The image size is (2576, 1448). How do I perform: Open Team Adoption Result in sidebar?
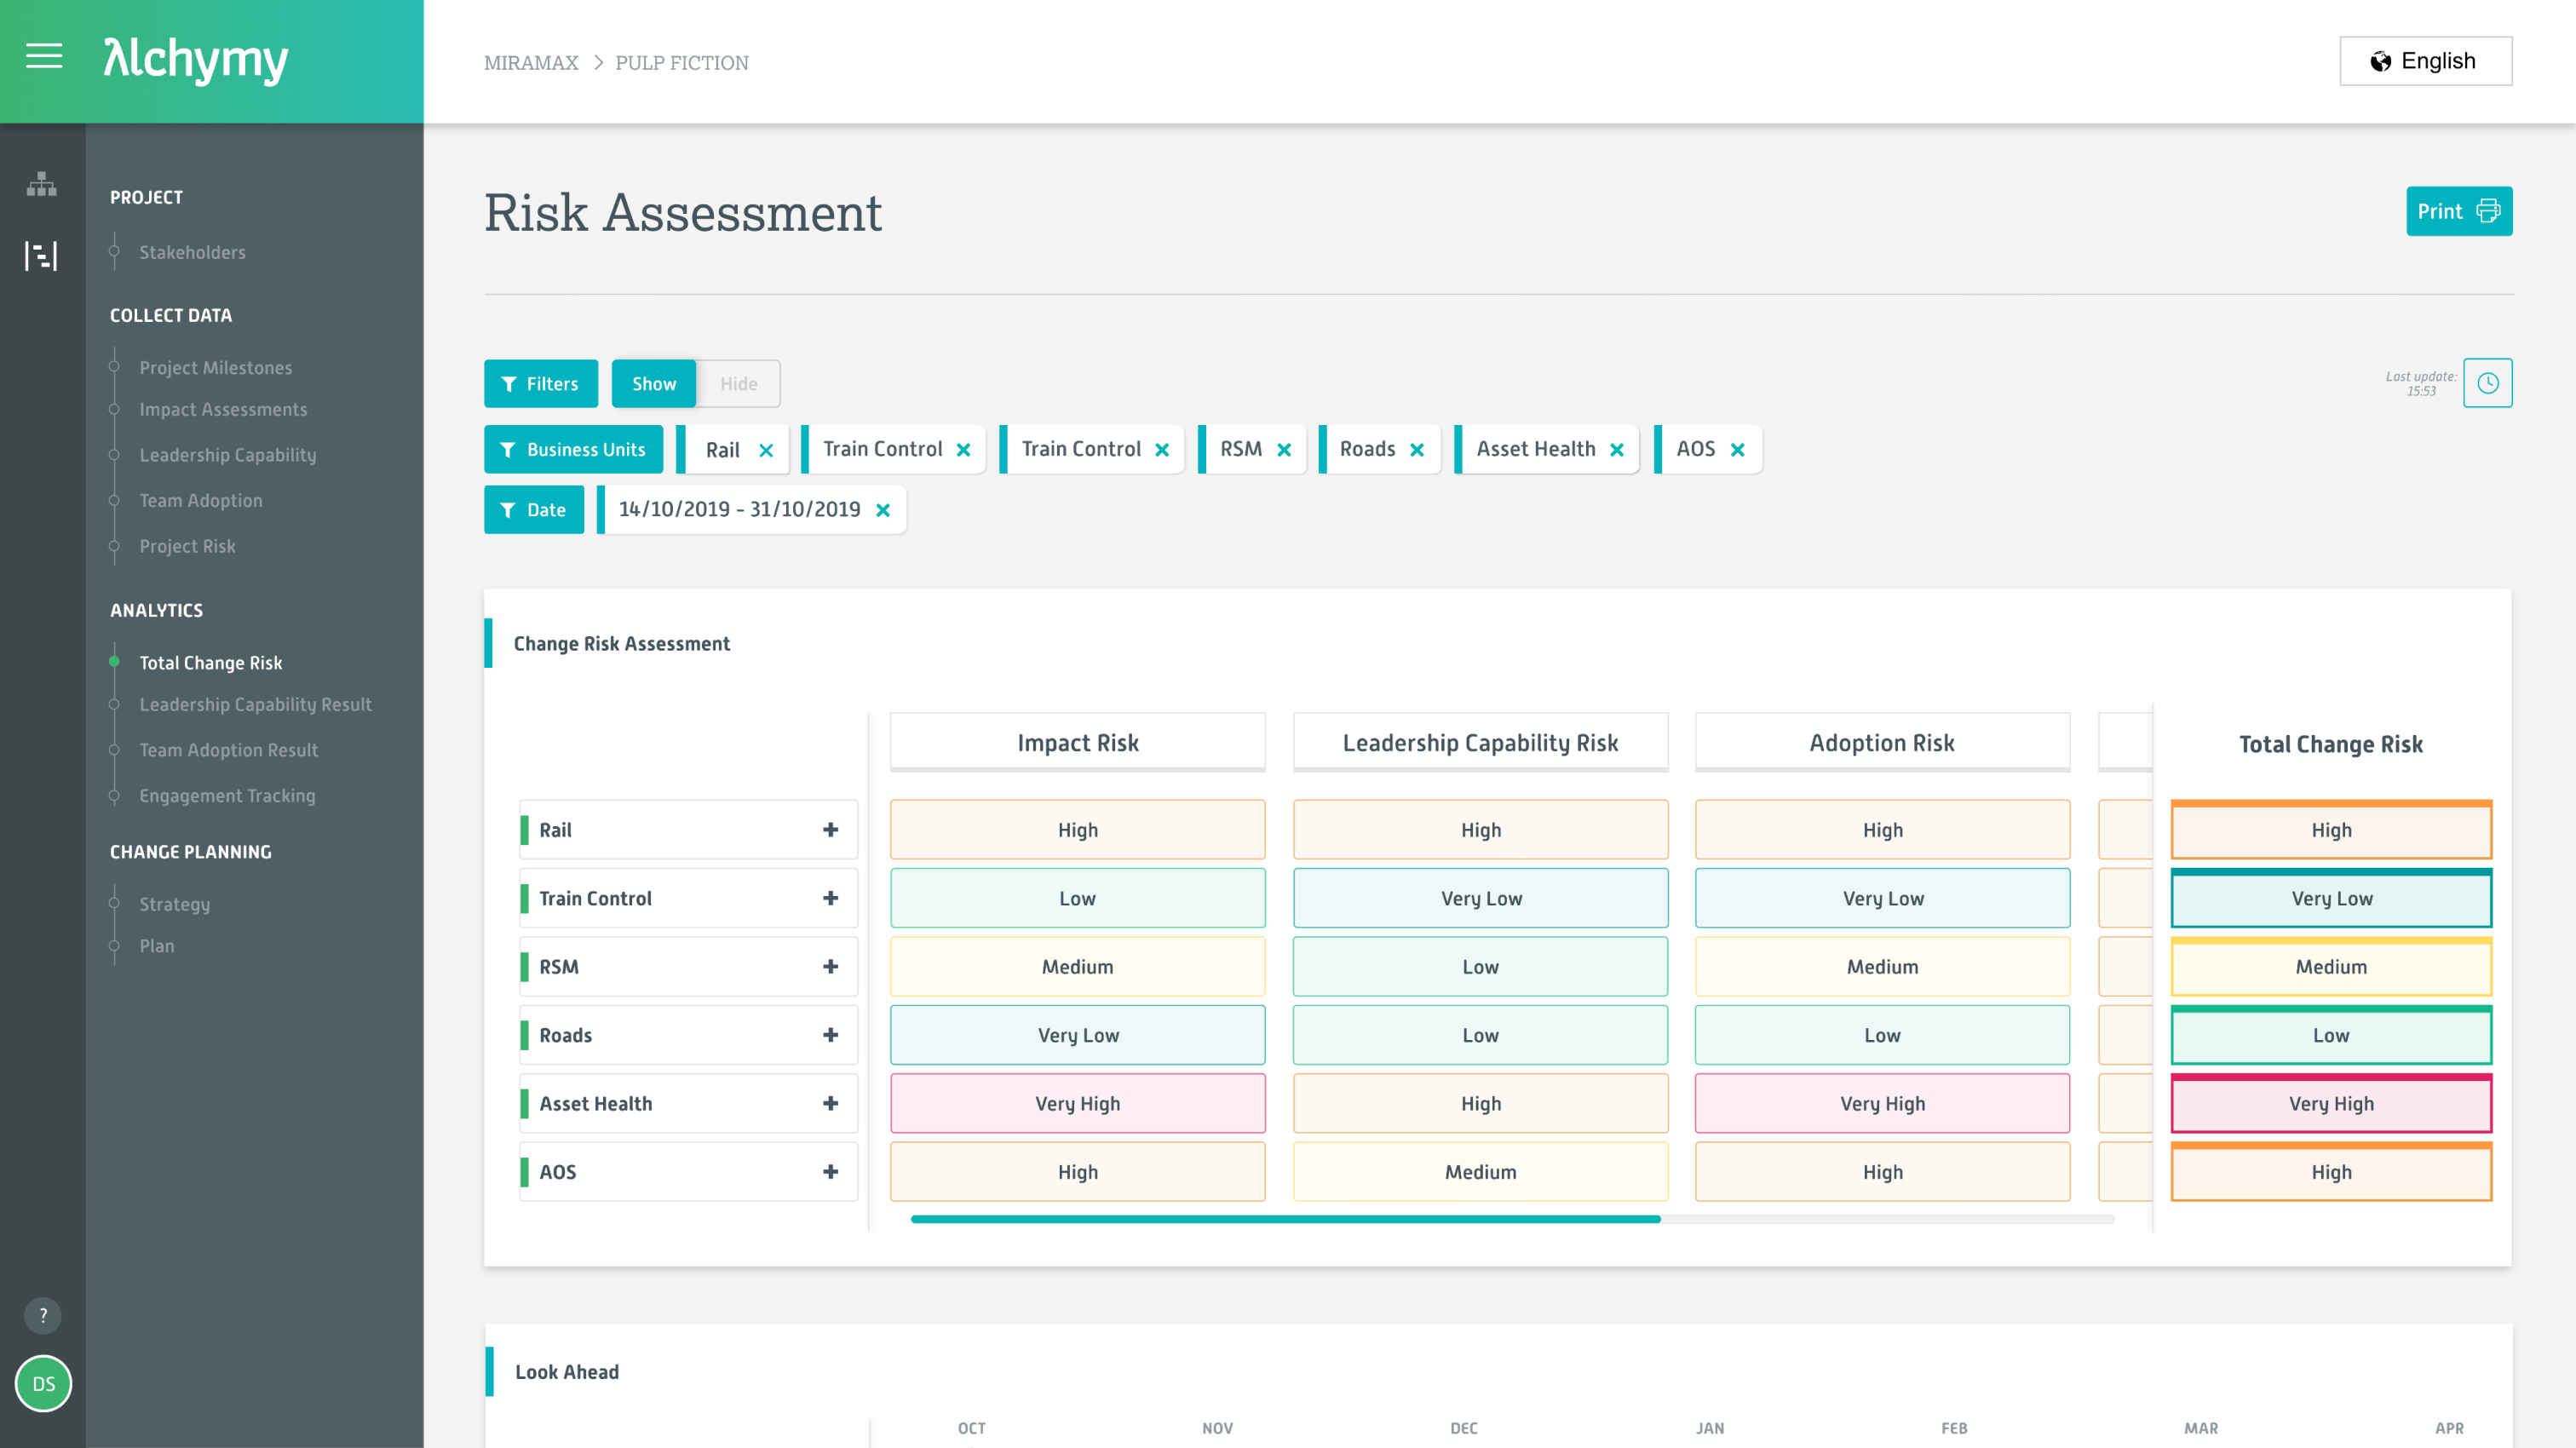(x=228, y=749)
